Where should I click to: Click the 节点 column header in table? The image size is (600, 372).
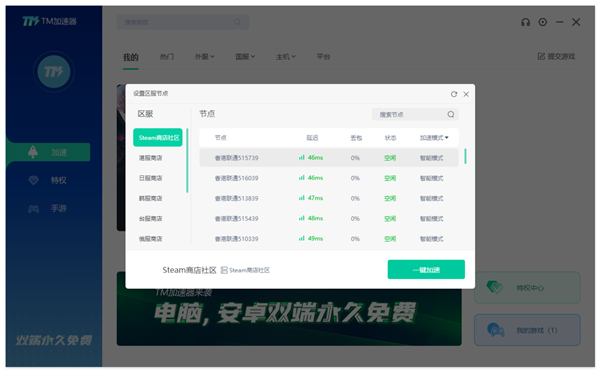coord(220,138)
